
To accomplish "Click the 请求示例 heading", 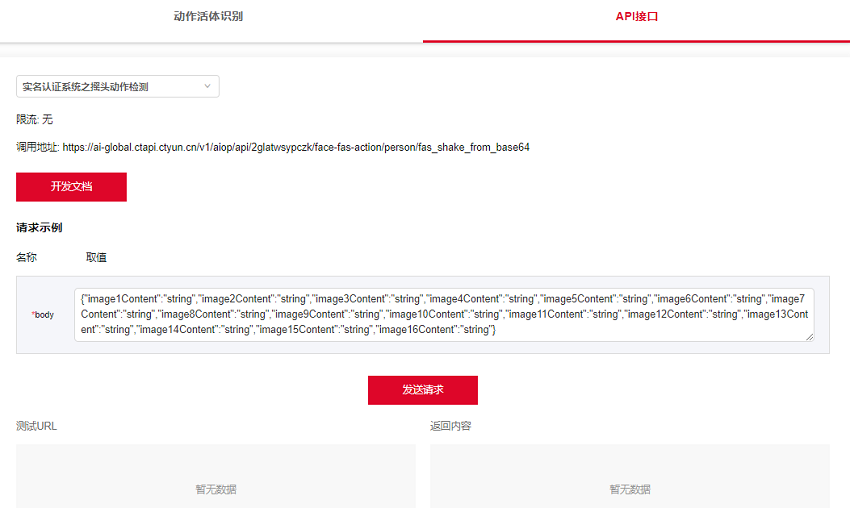I will click(39, 228).
